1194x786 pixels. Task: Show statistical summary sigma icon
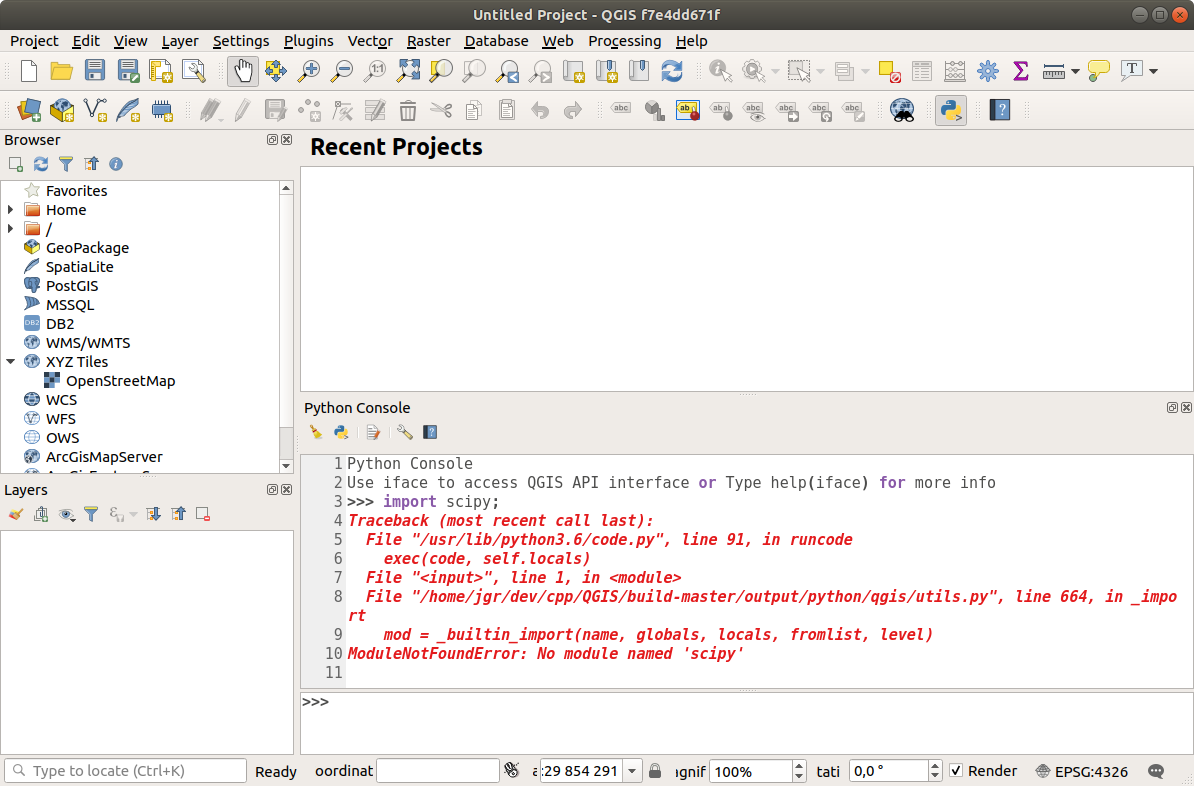1021,71
